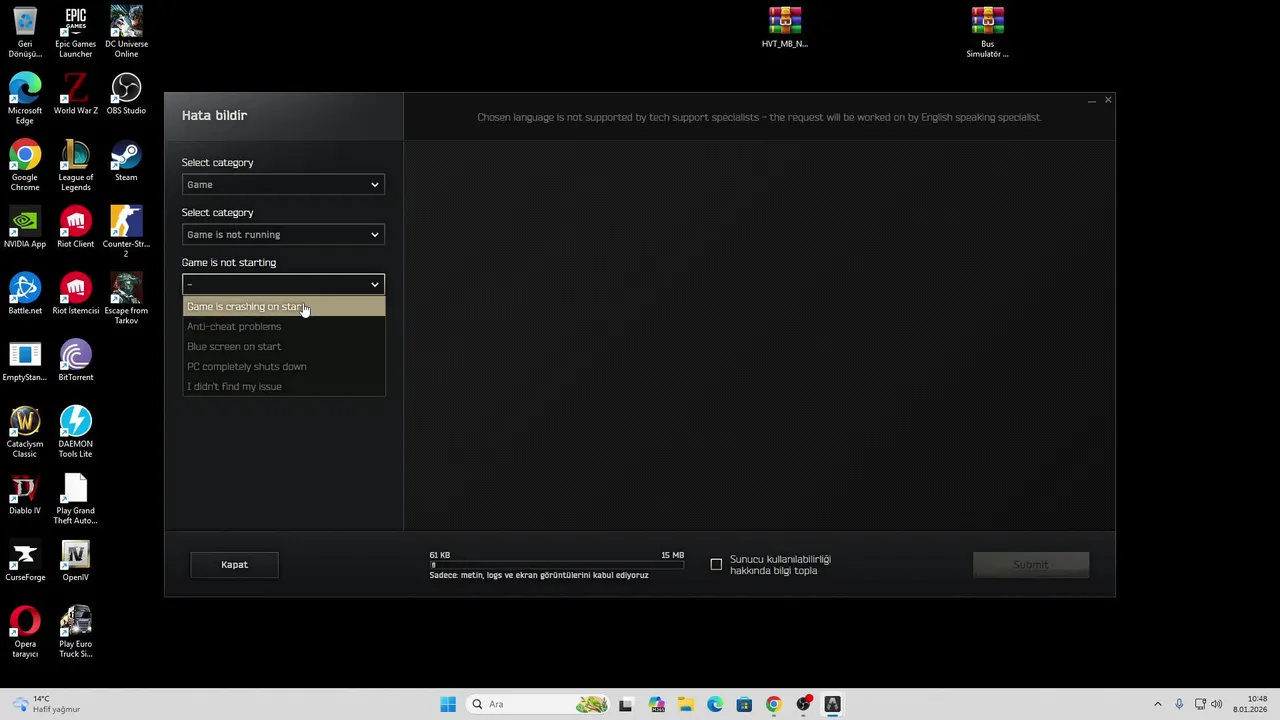The height and width of the screenshot is (720, 1280).
Task: Select the BitTorrent desktop icon
Action: (x=75, y=361)
